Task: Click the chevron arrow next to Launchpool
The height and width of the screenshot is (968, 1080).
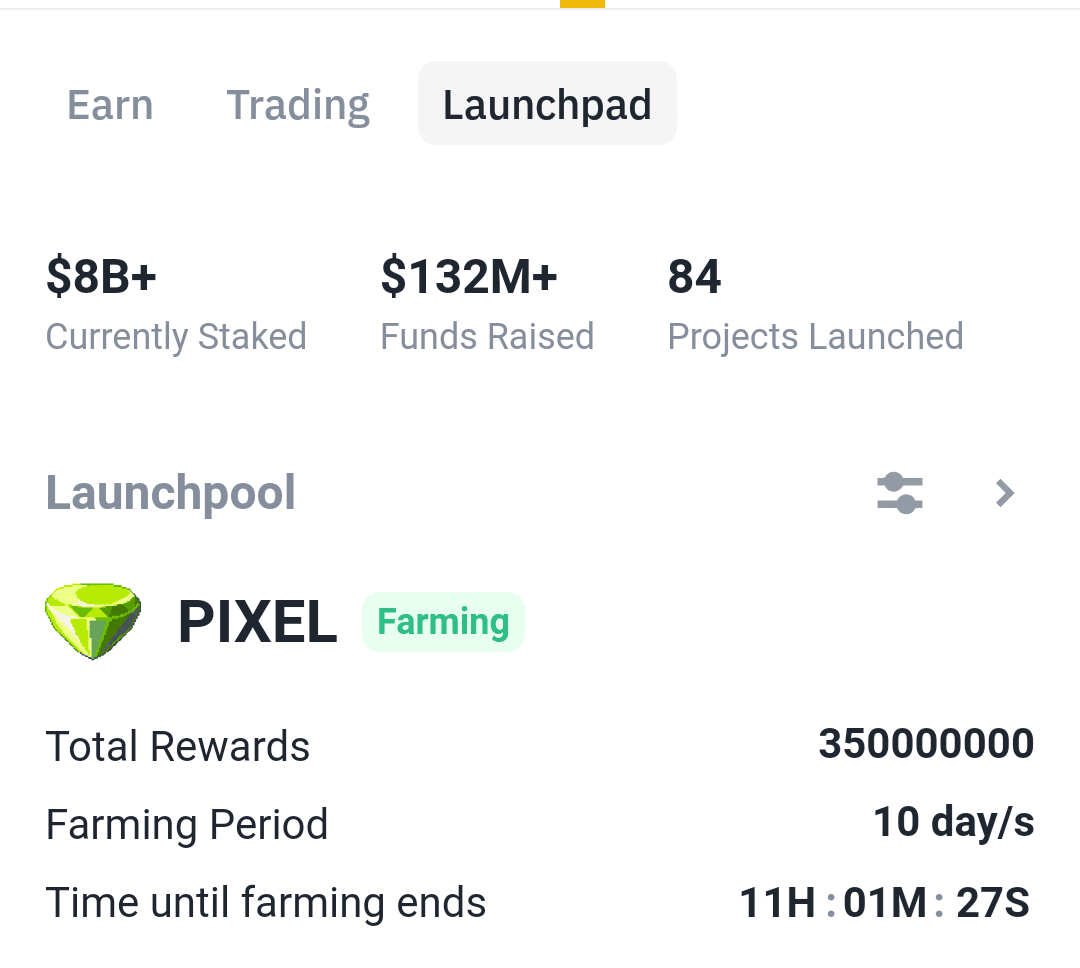Action: pos(1005,493)
